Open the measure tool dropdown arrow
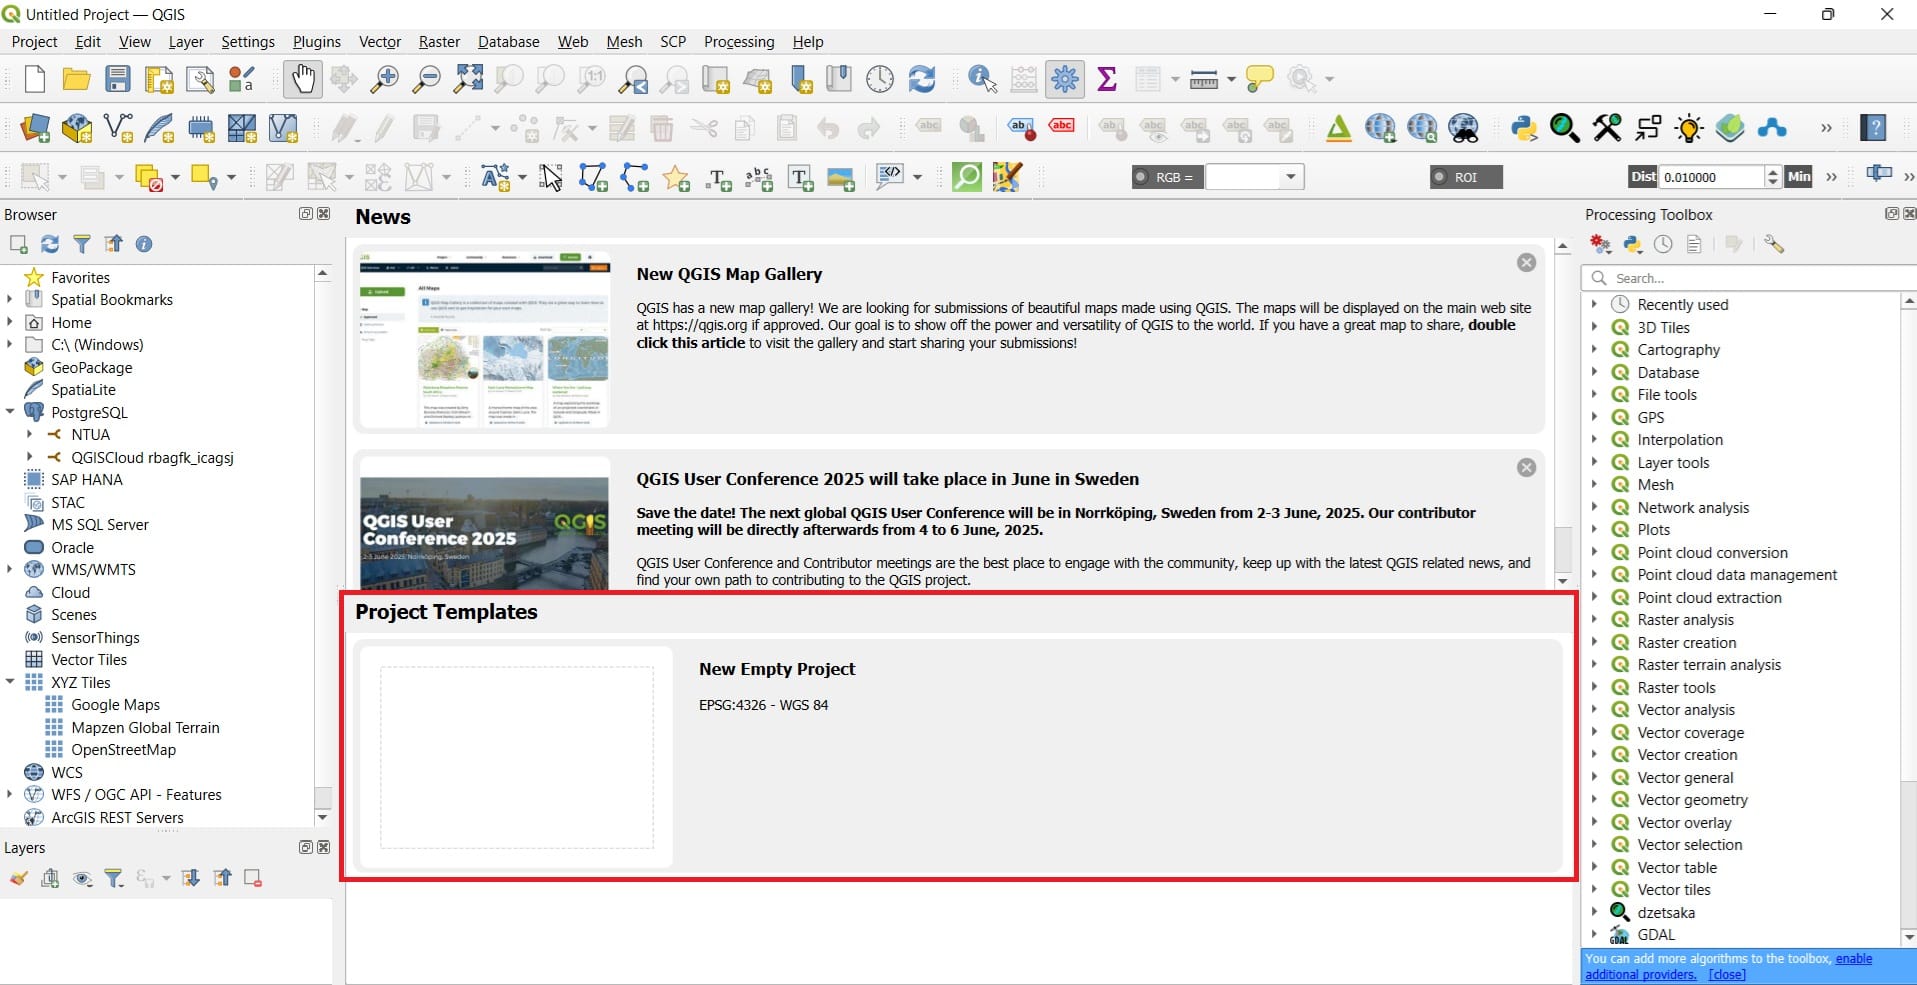 (x=1231, y=79)
